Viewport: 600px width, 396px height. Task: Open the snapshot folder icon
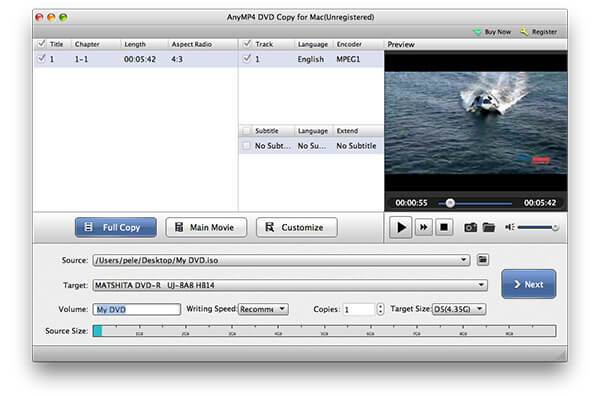pos(489,228)
